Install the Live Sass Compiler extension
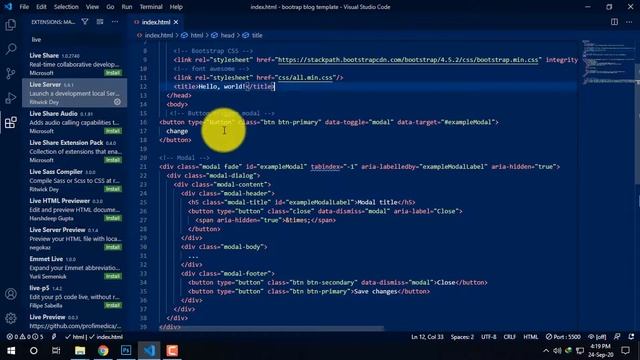 [113, 189]
